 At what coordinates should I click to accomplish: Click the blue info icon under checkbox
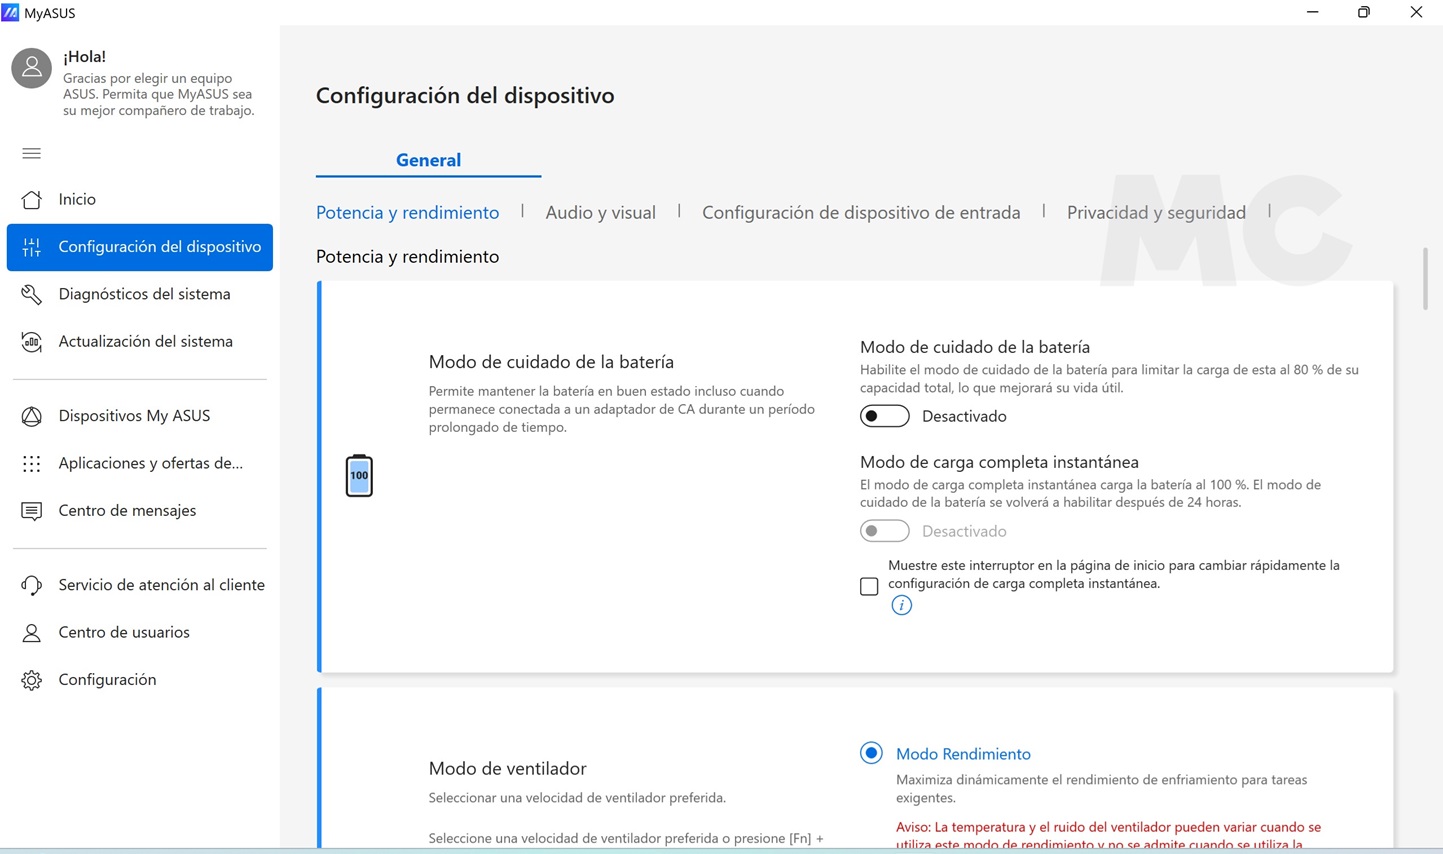901,605
